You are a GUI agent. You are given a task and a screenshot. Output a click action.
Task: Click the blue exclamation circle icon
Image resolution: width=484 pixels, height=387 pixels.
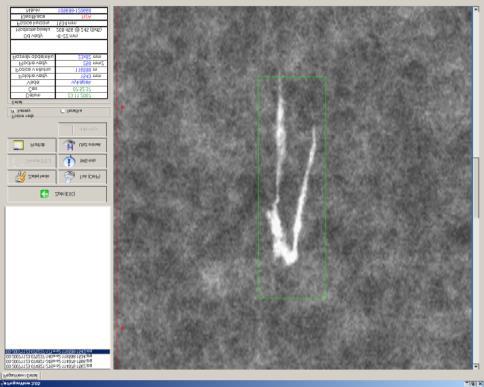(69, 161)
